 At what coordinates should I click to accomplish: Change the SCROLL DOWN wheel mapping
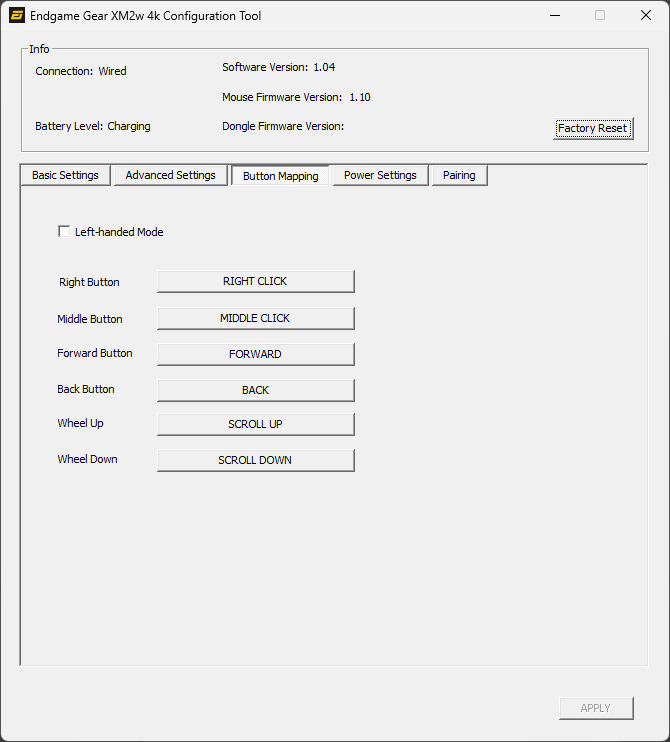256,460
